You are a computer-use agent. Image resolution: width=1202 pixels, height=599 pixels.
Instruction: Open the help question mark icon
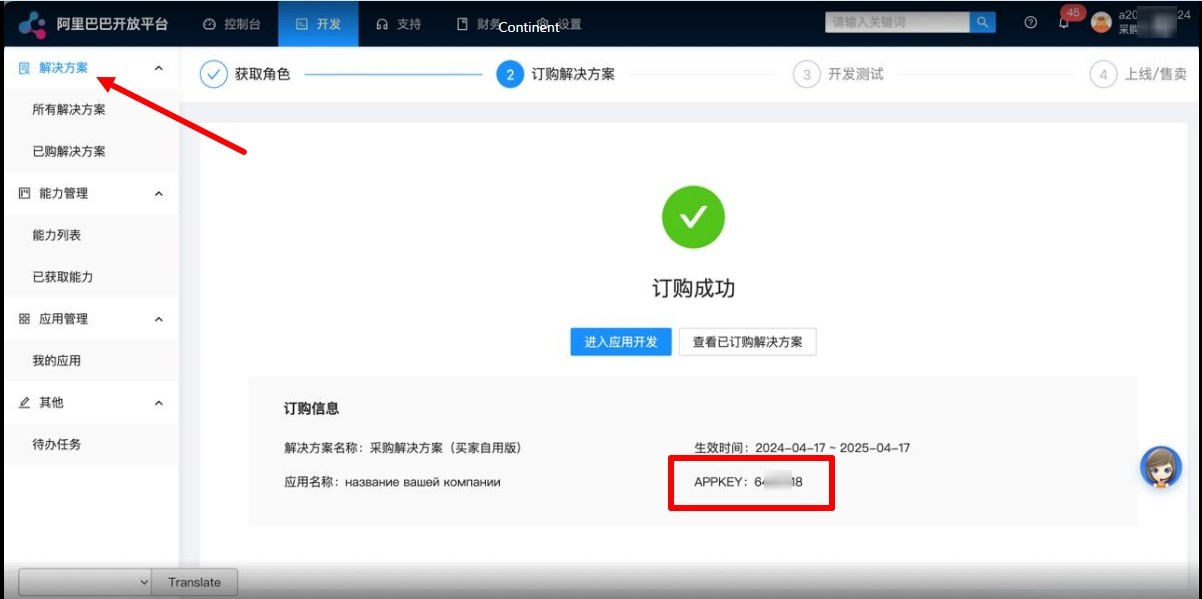point(1031,23)
